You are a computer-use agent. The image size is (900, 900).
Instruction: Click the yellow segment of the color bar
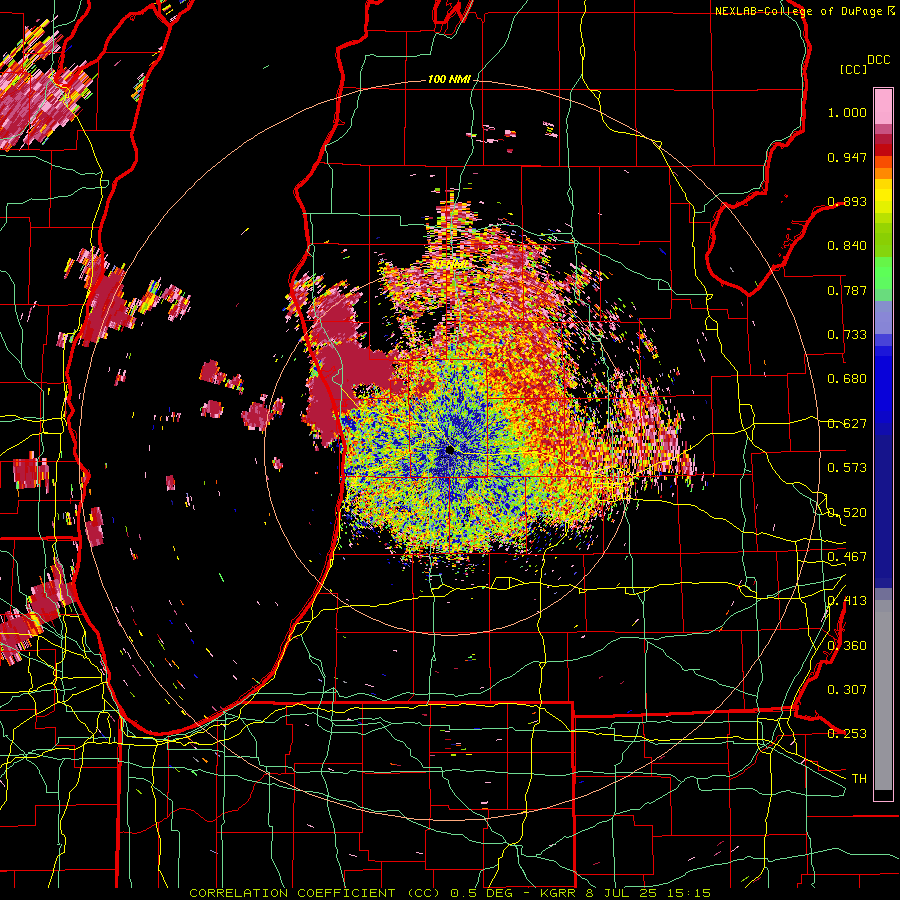(x=883, y=196)
